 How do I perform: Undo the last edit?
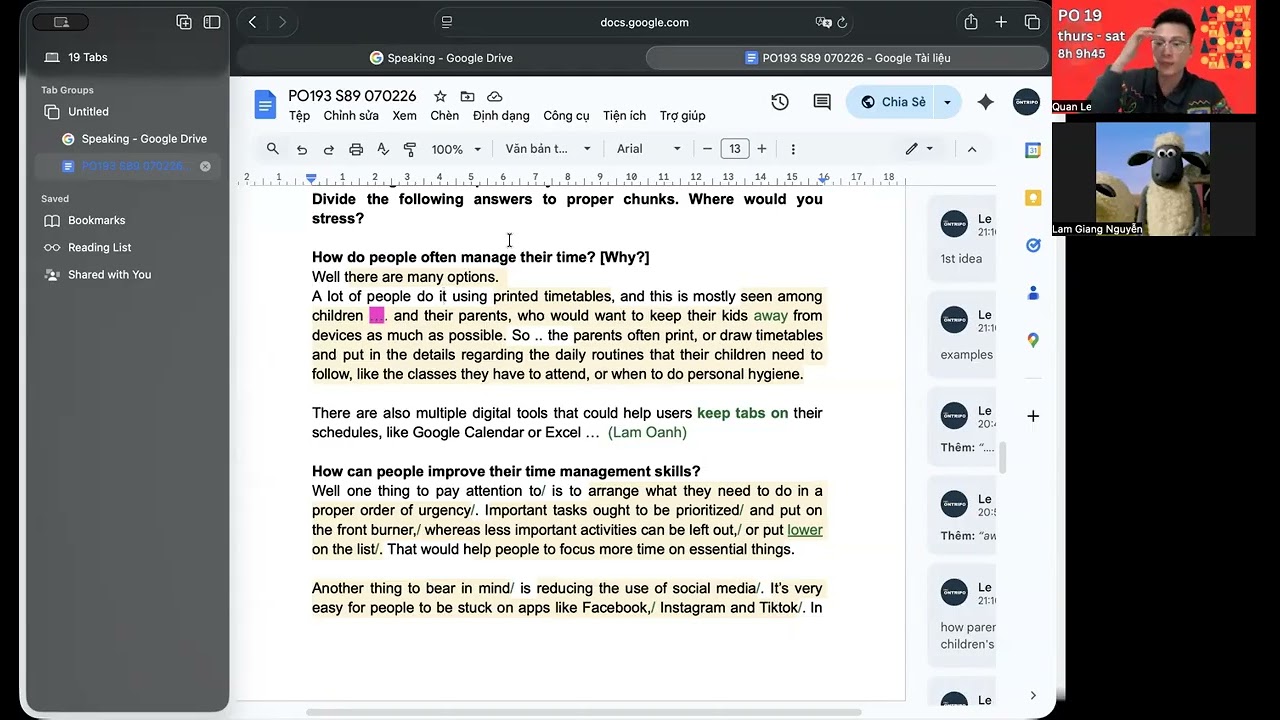[x=301, y=149]
